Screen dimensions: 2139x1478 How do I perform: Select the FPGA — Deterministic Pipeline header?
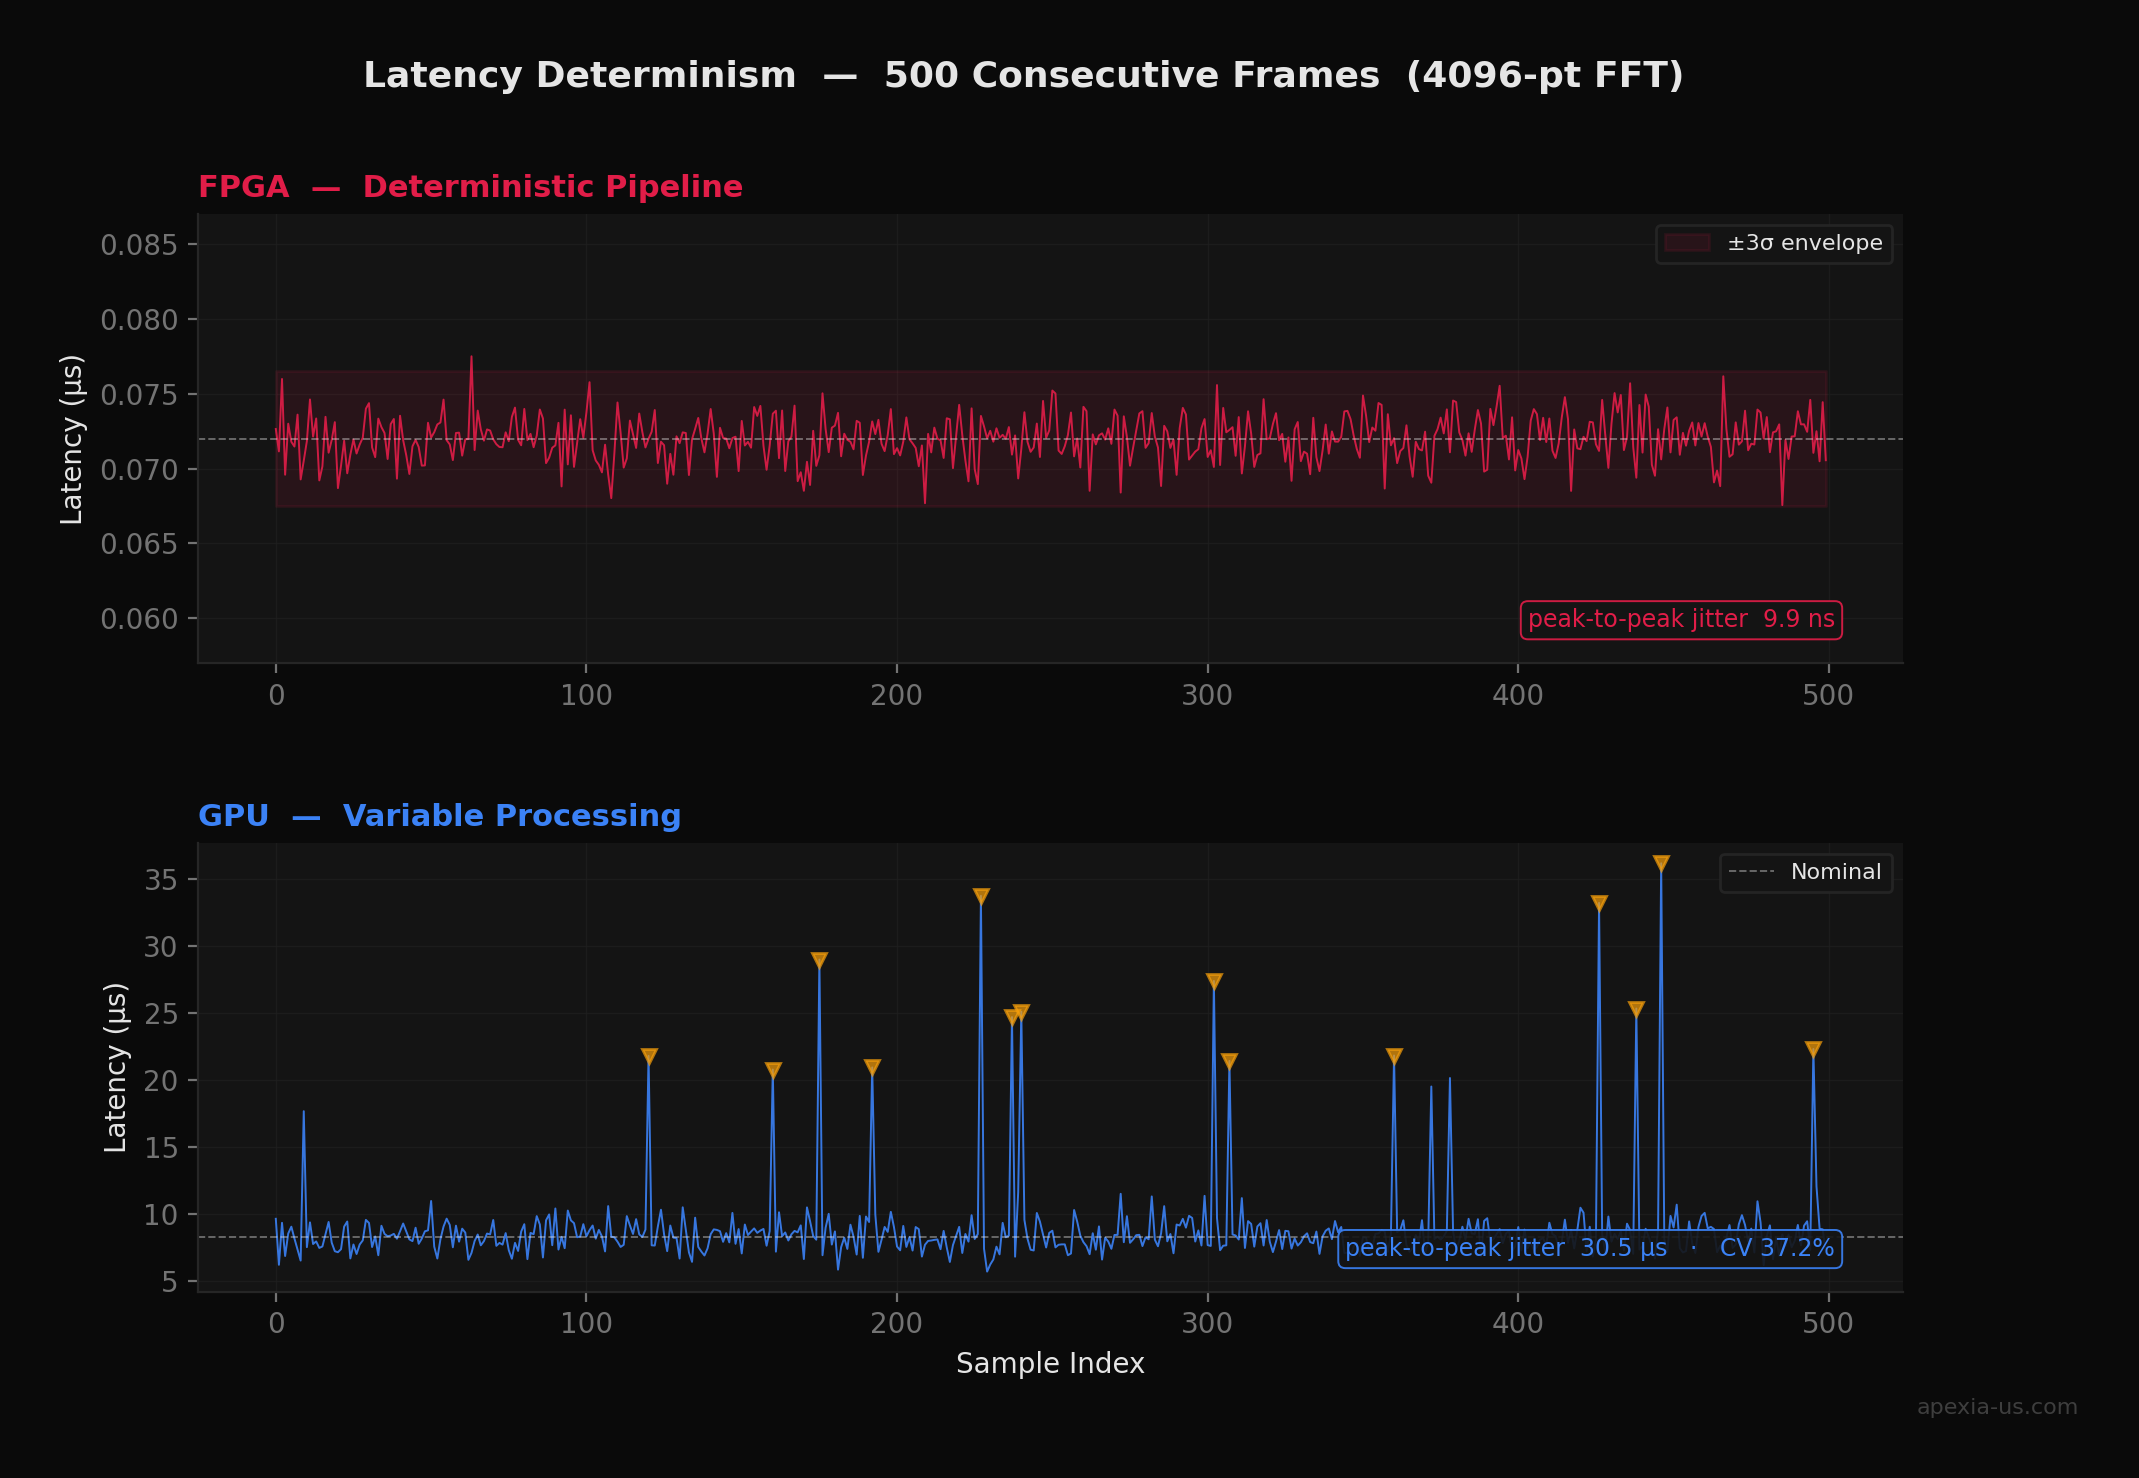coord(471,186)
